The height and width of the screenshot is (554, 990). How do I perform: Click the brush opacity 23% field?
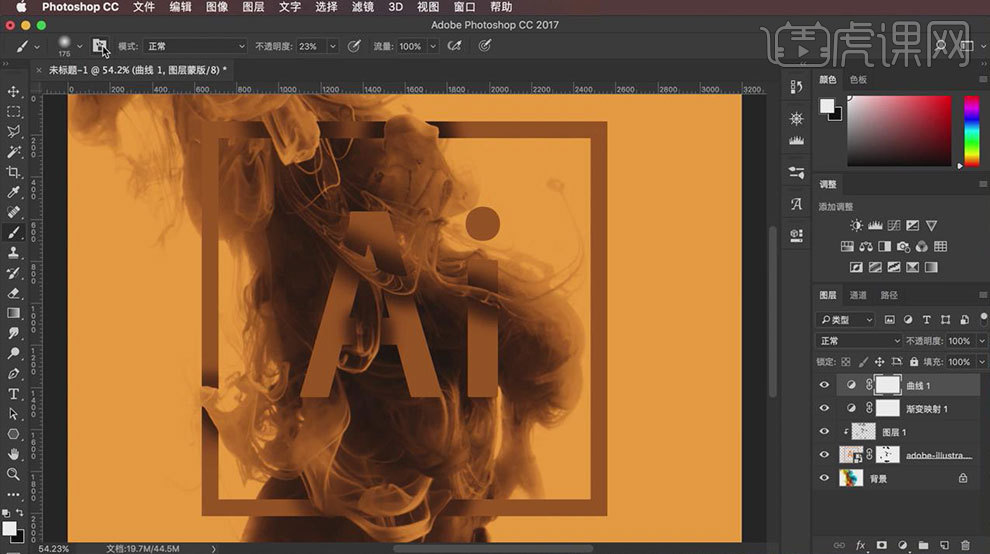(310, 46)
